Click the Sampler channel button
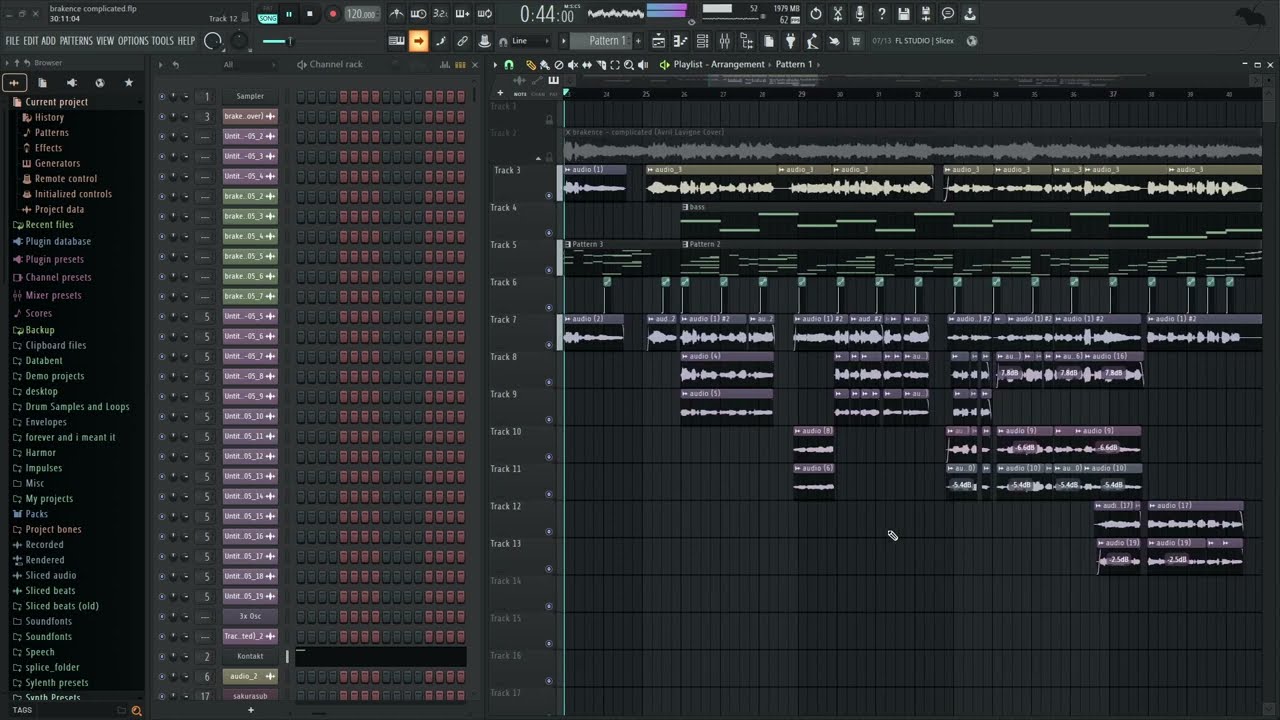Viewport: 1280px width, 720px height. (250, 97)
